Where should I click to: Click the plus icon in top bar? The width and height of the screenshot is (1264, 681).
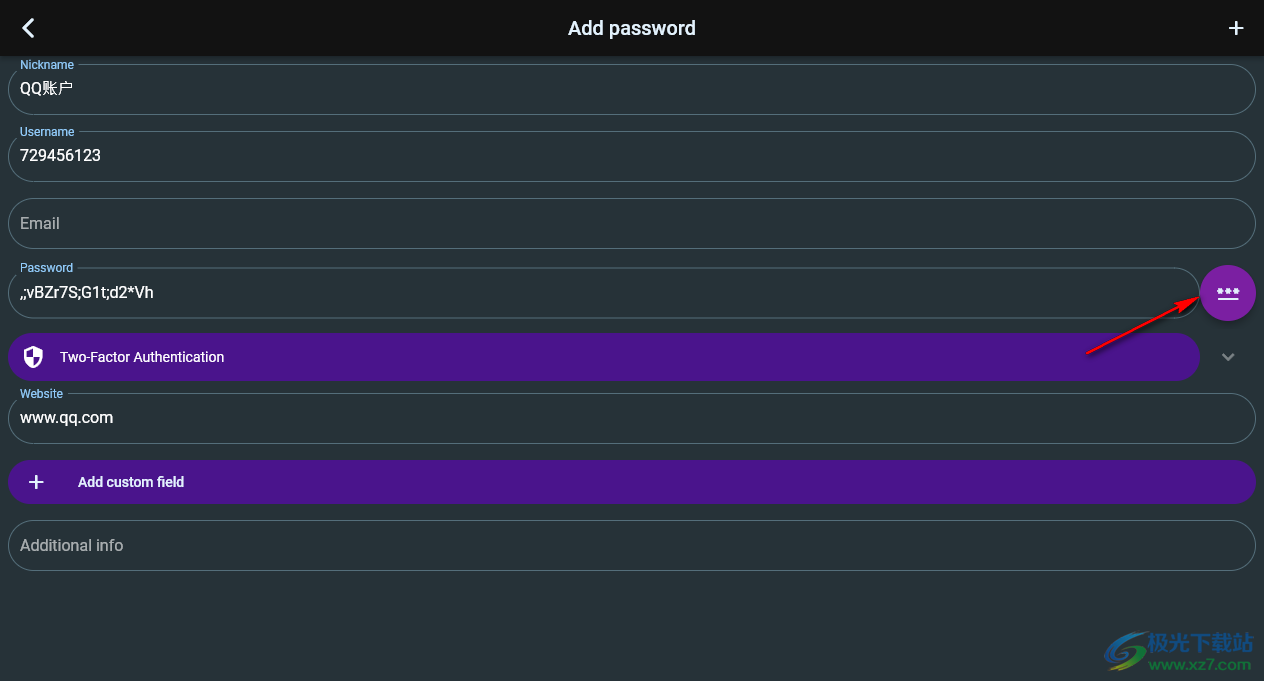coord(1236,28)
